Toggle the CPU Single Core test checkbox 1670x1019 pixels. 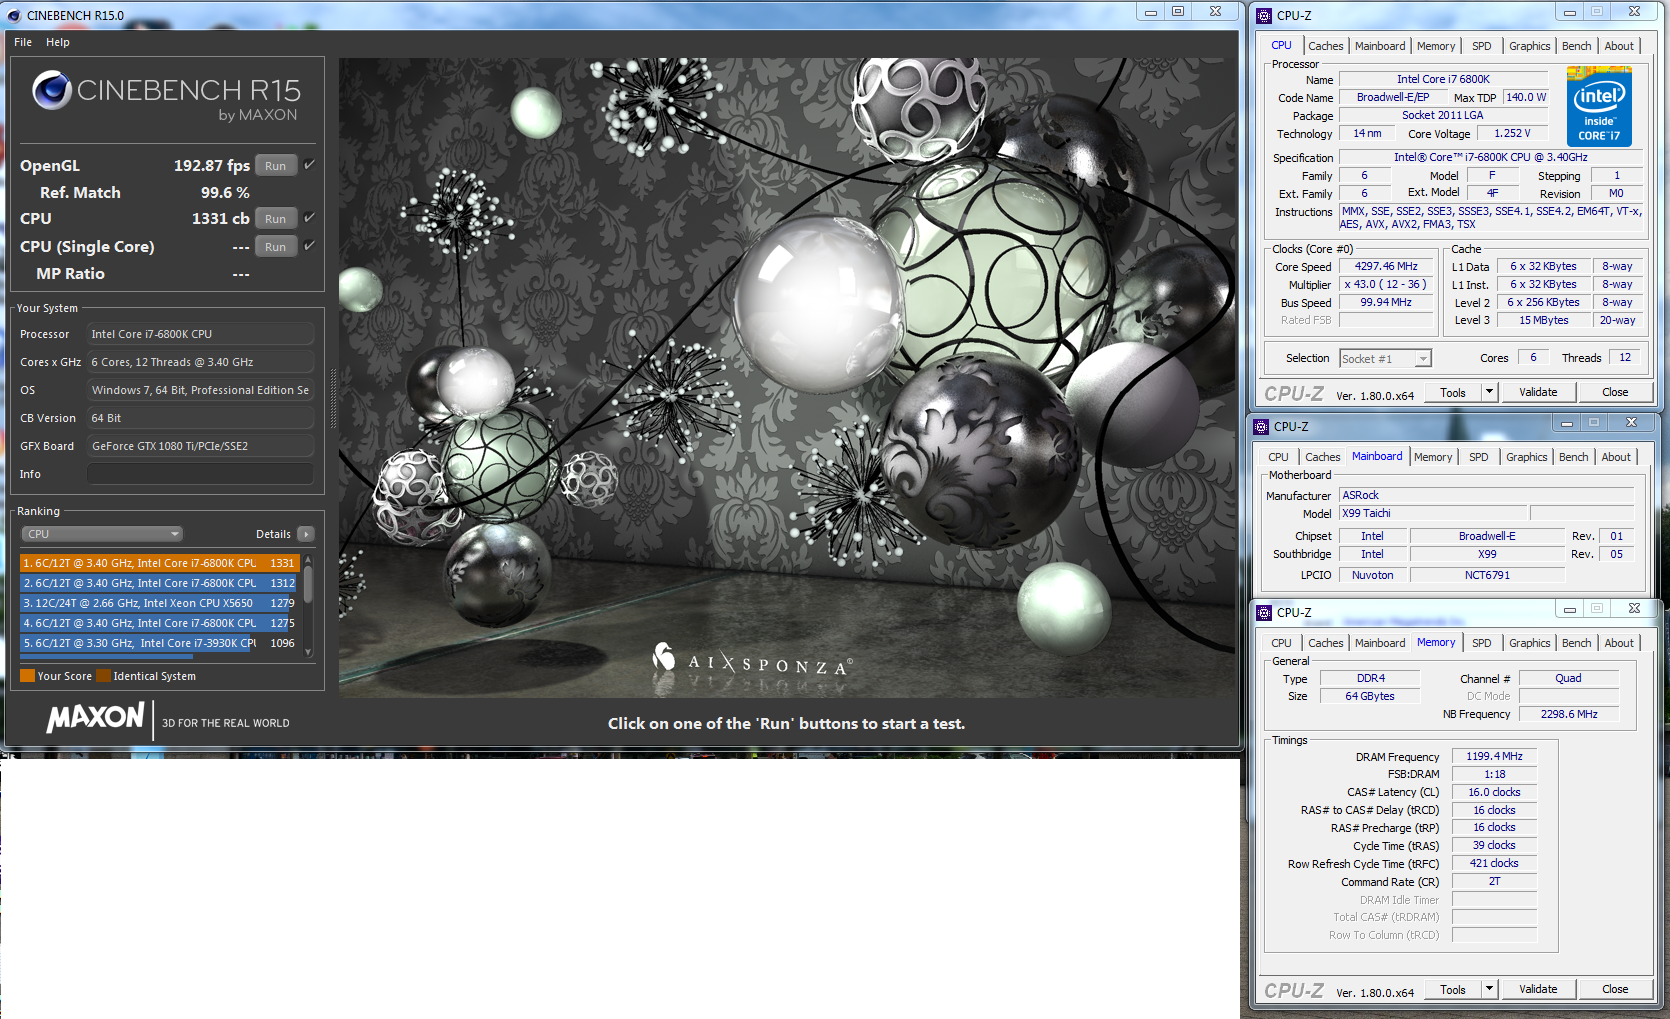pyautogui.click(x=309, y=245)
